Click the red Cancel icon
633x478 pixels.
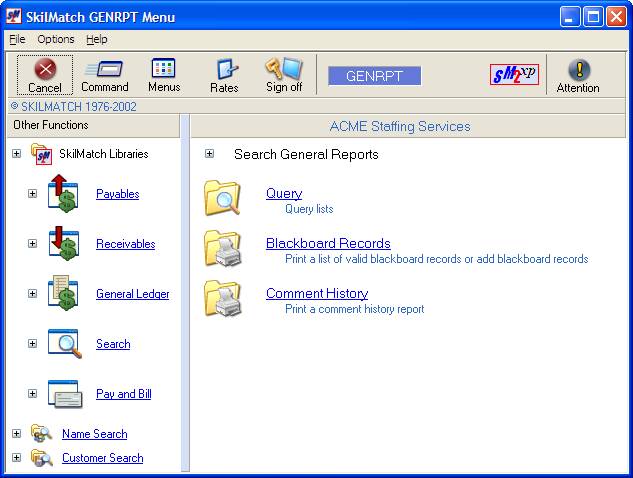pos(45,69)
